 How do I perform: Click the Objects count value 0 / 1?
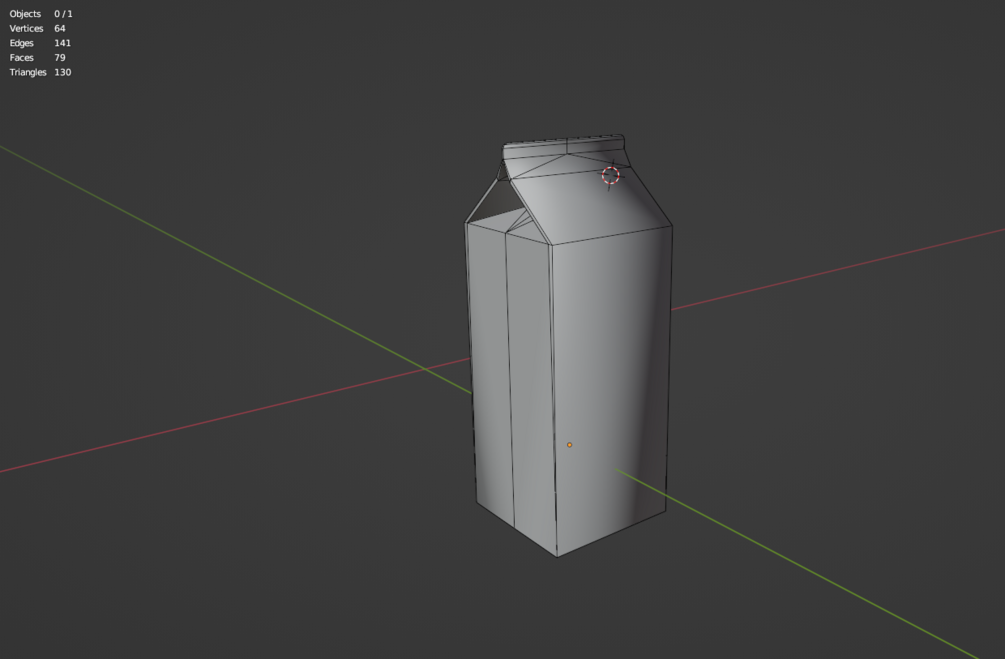pos(63,13)
